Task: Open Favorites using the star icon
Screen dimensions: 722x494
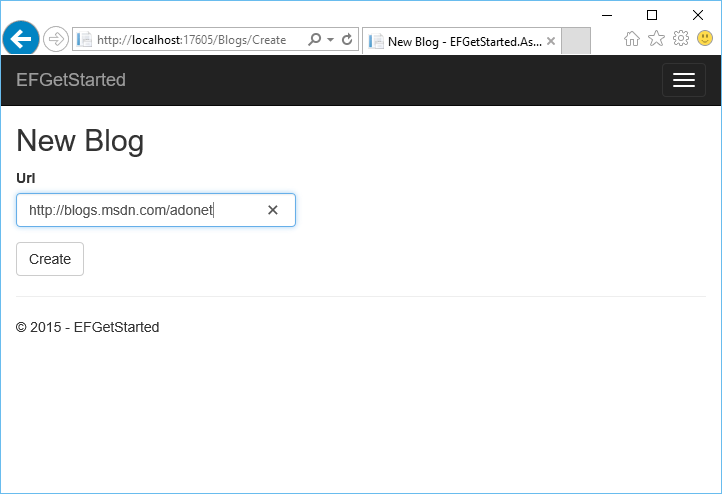Action: coord(656,39)
